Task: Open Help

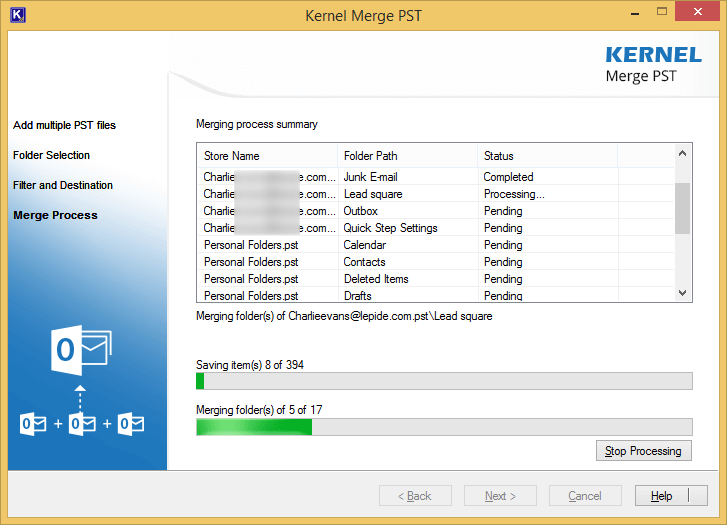Action: click(671, 496)
